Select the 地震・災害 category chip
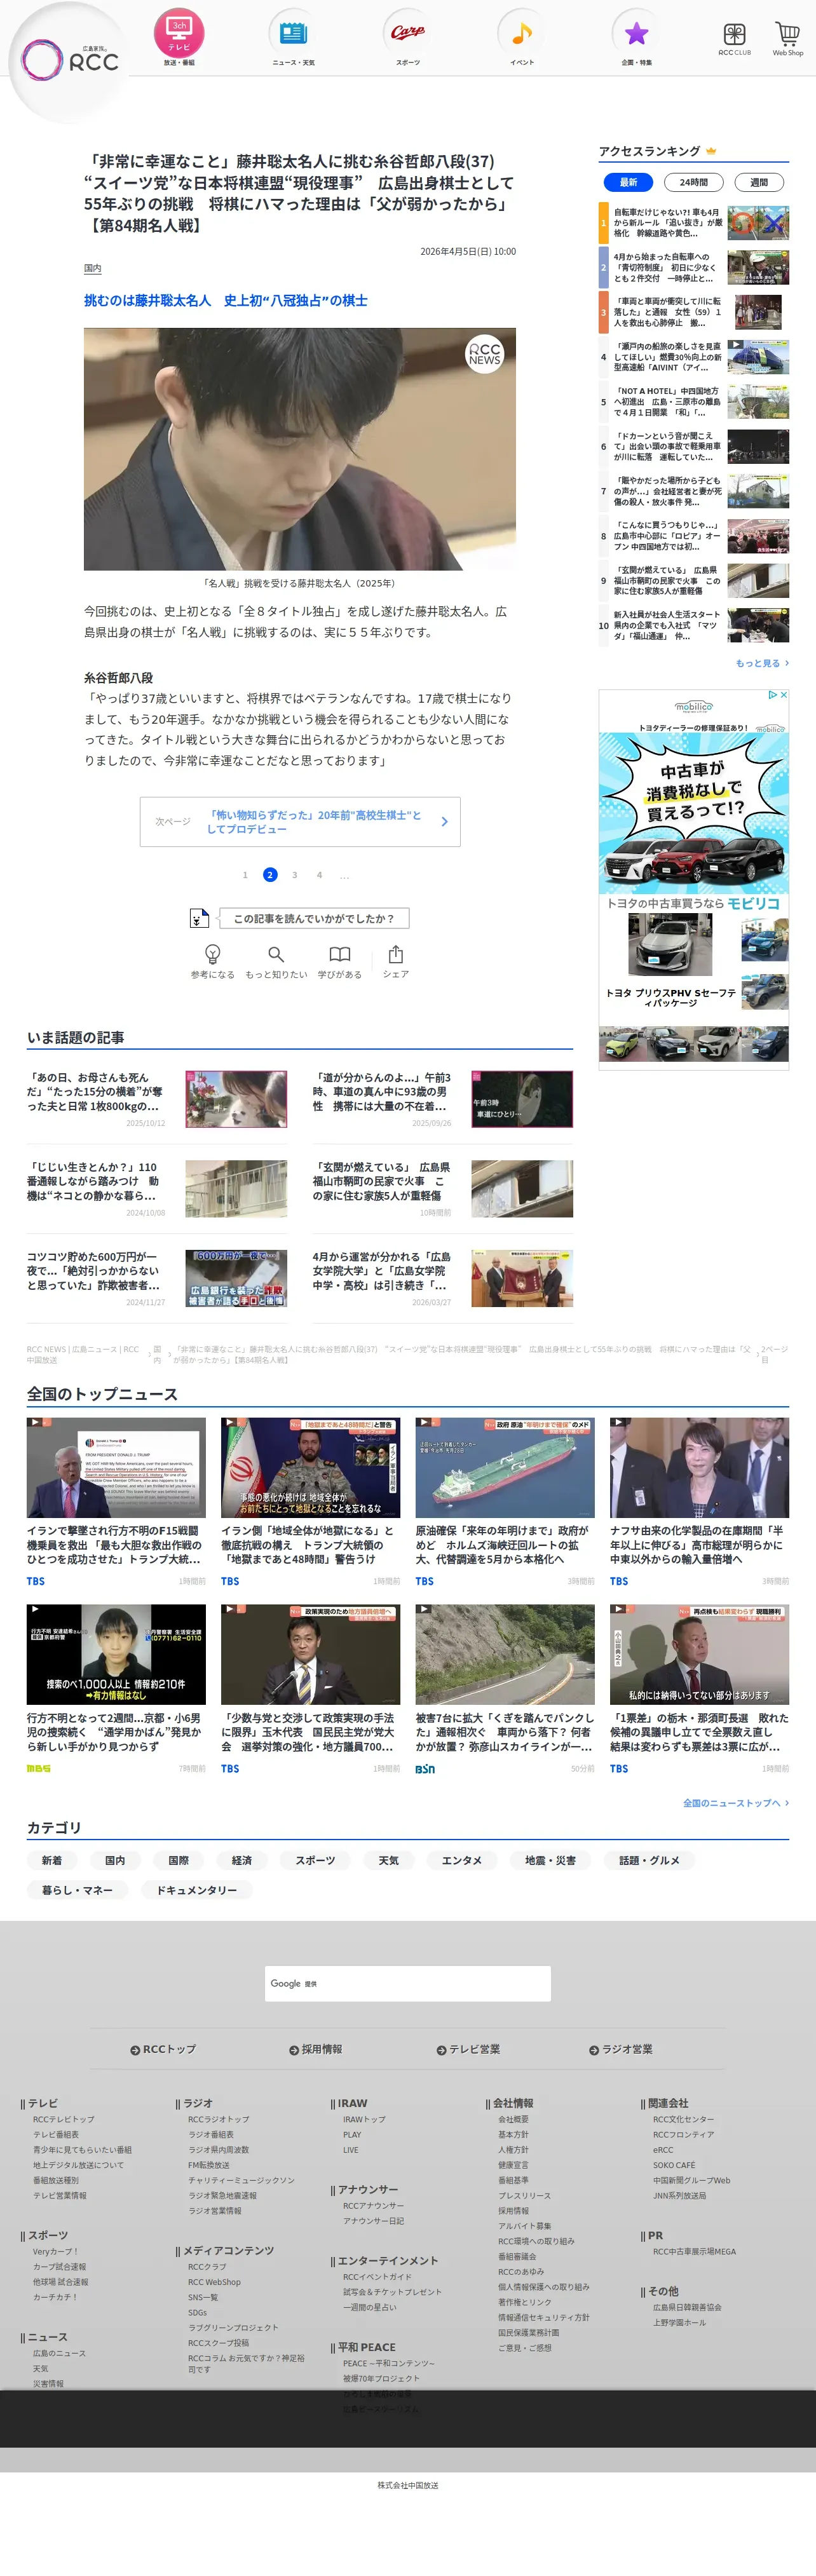Screen dimensions: 816x2576 point(550,1860)
